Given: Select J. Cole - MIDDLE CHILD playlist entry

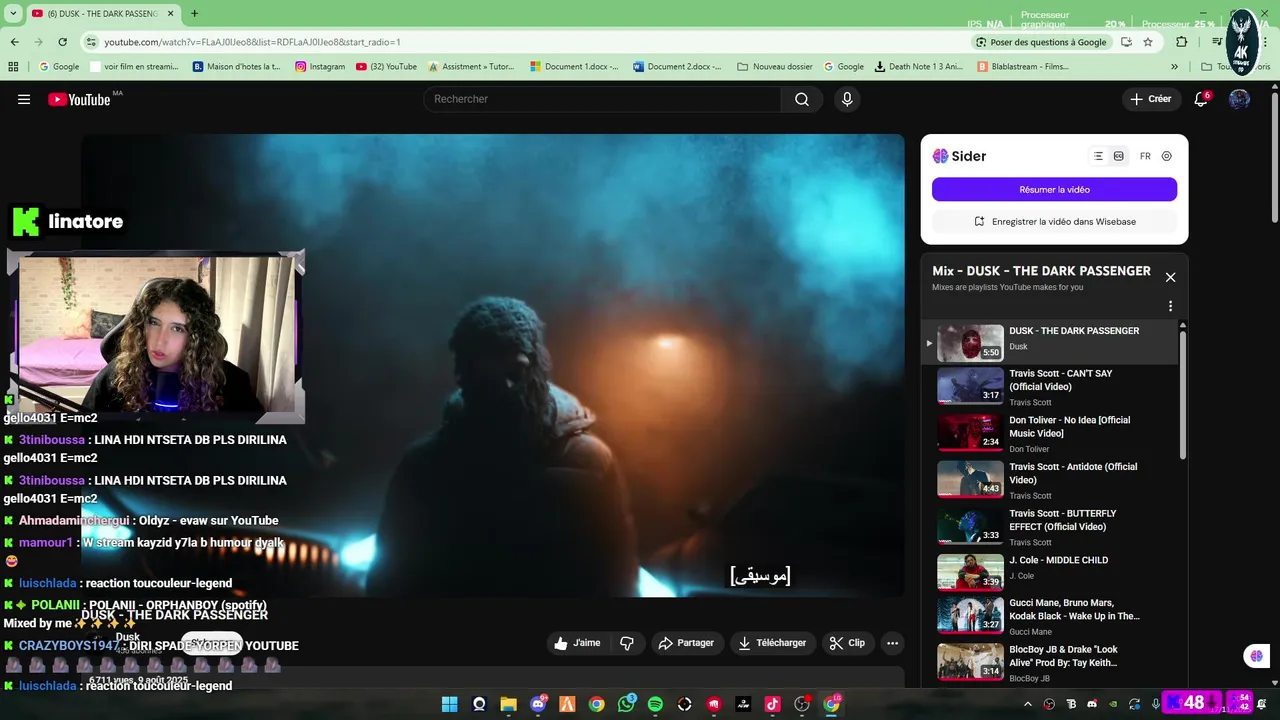Looking at the screenshot, I should (x=1050, y=572).
